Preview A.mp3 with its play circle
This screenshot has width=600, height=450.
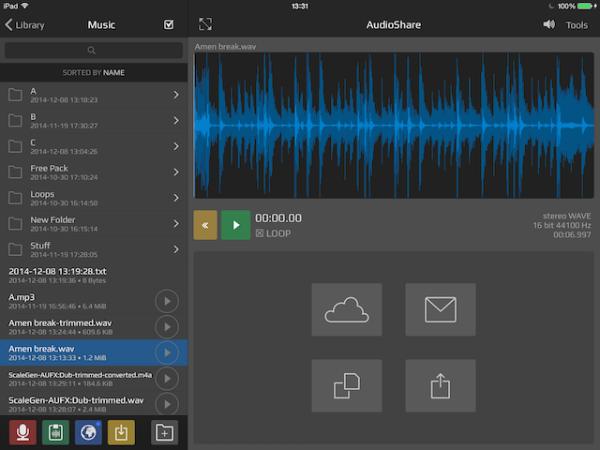click(x=167, y=302)
